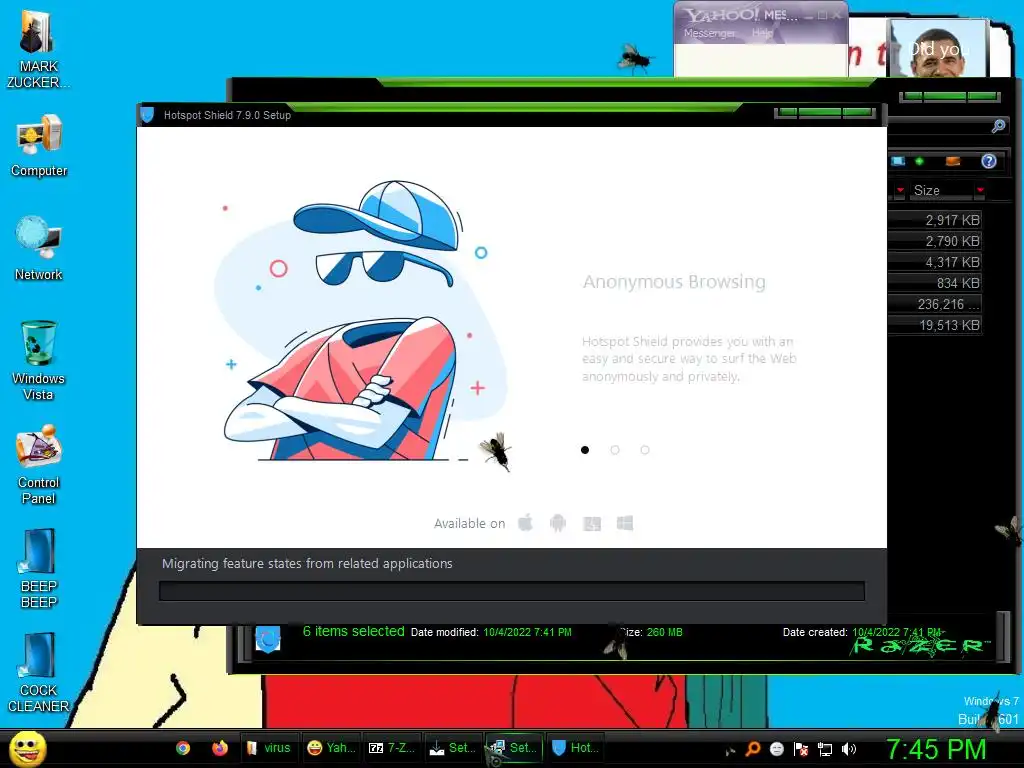Viewport: 1024px width, 768px height.
Task: Click the Mac Finder platform icon in installer
Action: 592,524
